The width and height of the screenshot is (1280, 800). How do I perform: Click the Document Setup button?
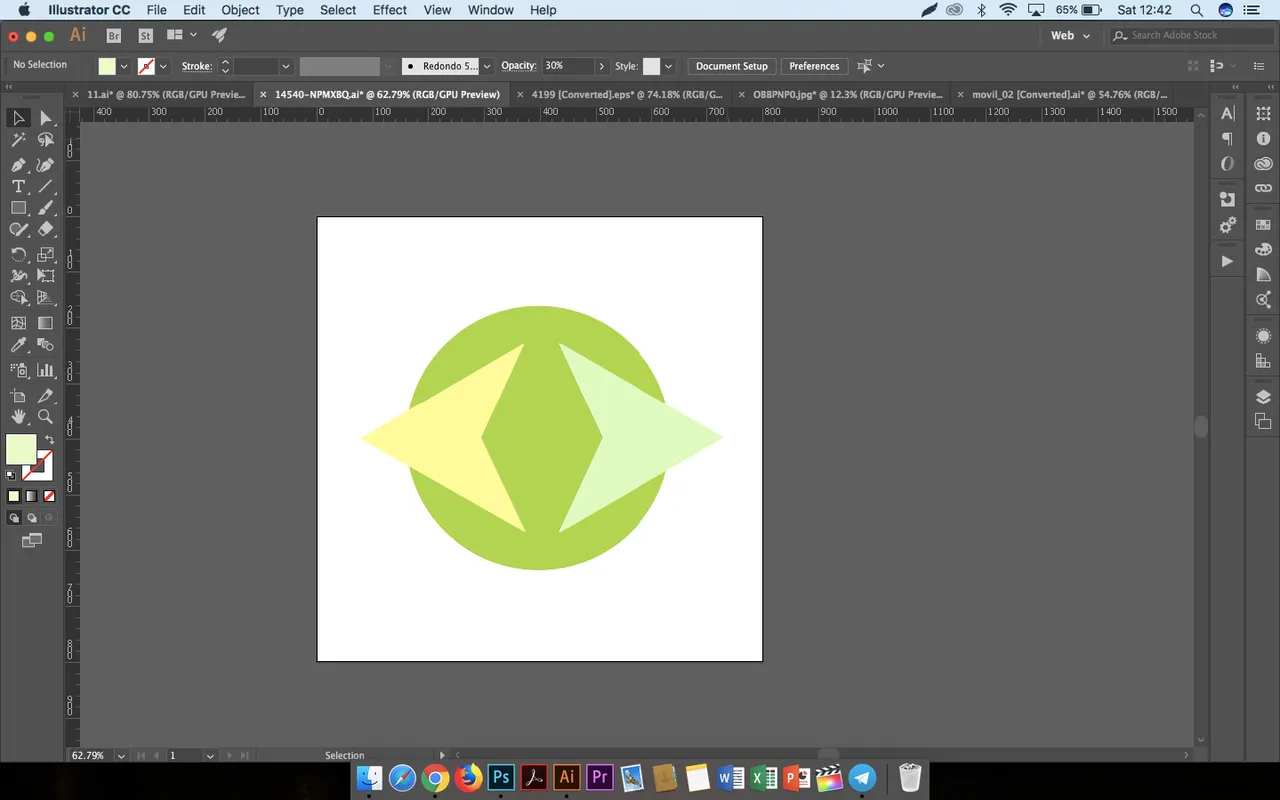point(732,66)
